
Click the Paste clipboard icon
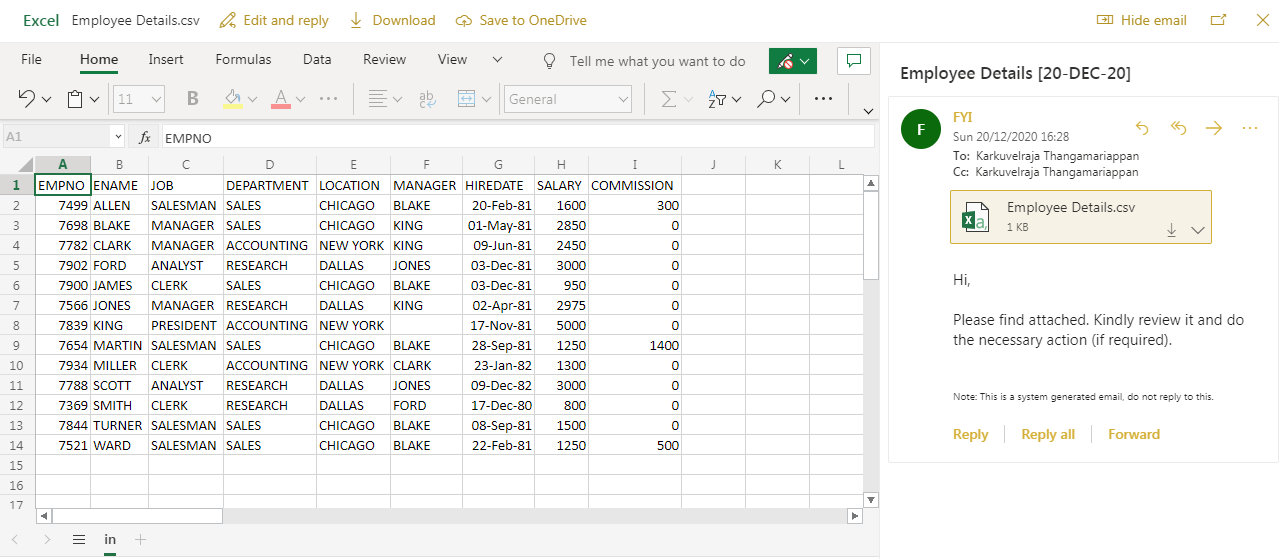pos(74,99)
